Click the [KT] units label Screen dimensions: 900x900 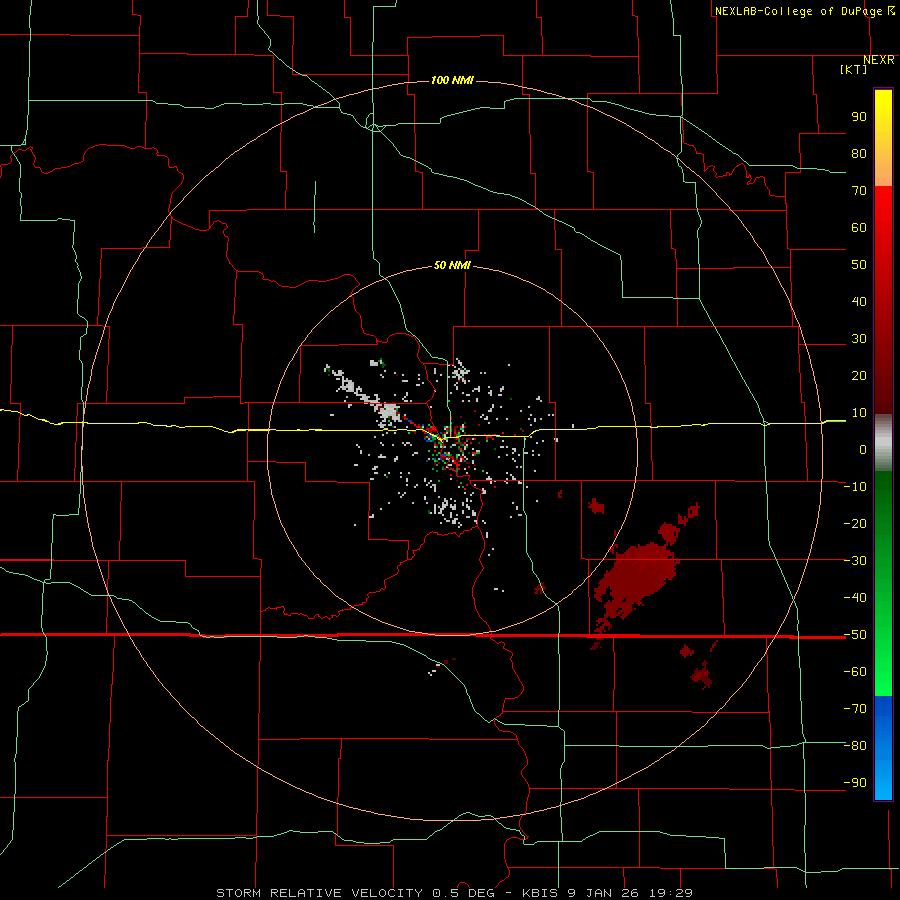(854, 69)
